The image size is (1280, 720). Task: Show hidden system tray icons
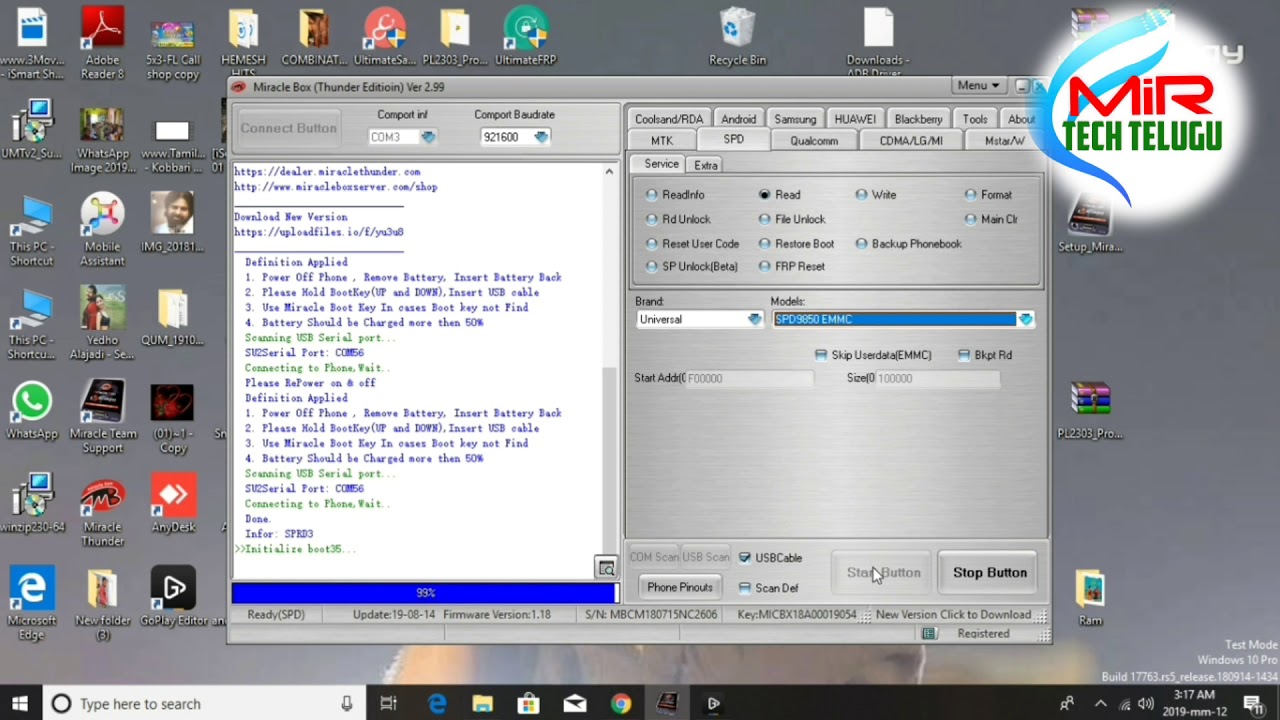[x=1101, y=704]
